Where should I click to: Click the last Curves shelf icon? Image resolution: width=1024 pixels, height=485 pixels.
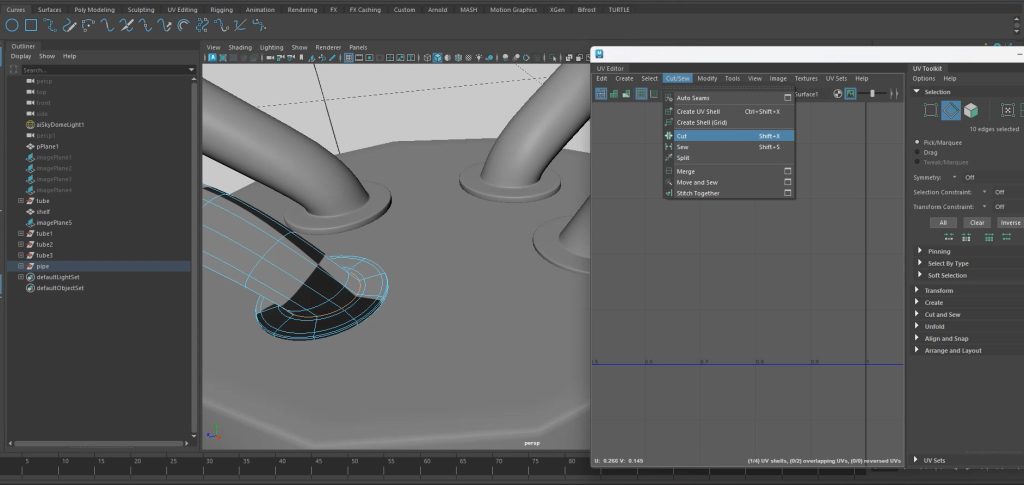260,25
